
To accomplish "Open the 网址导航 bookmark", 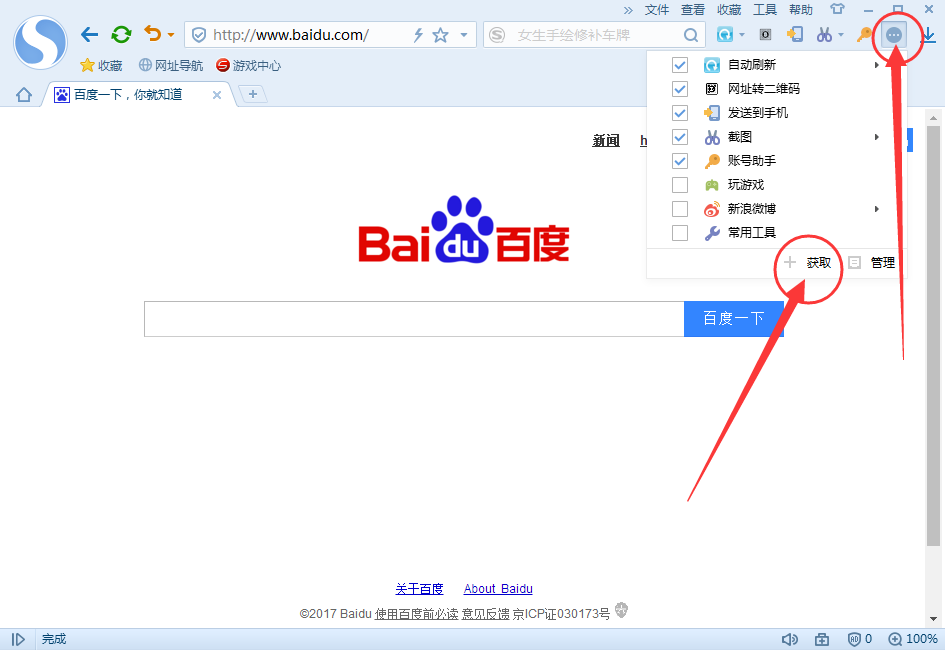I will click(171, 65).
